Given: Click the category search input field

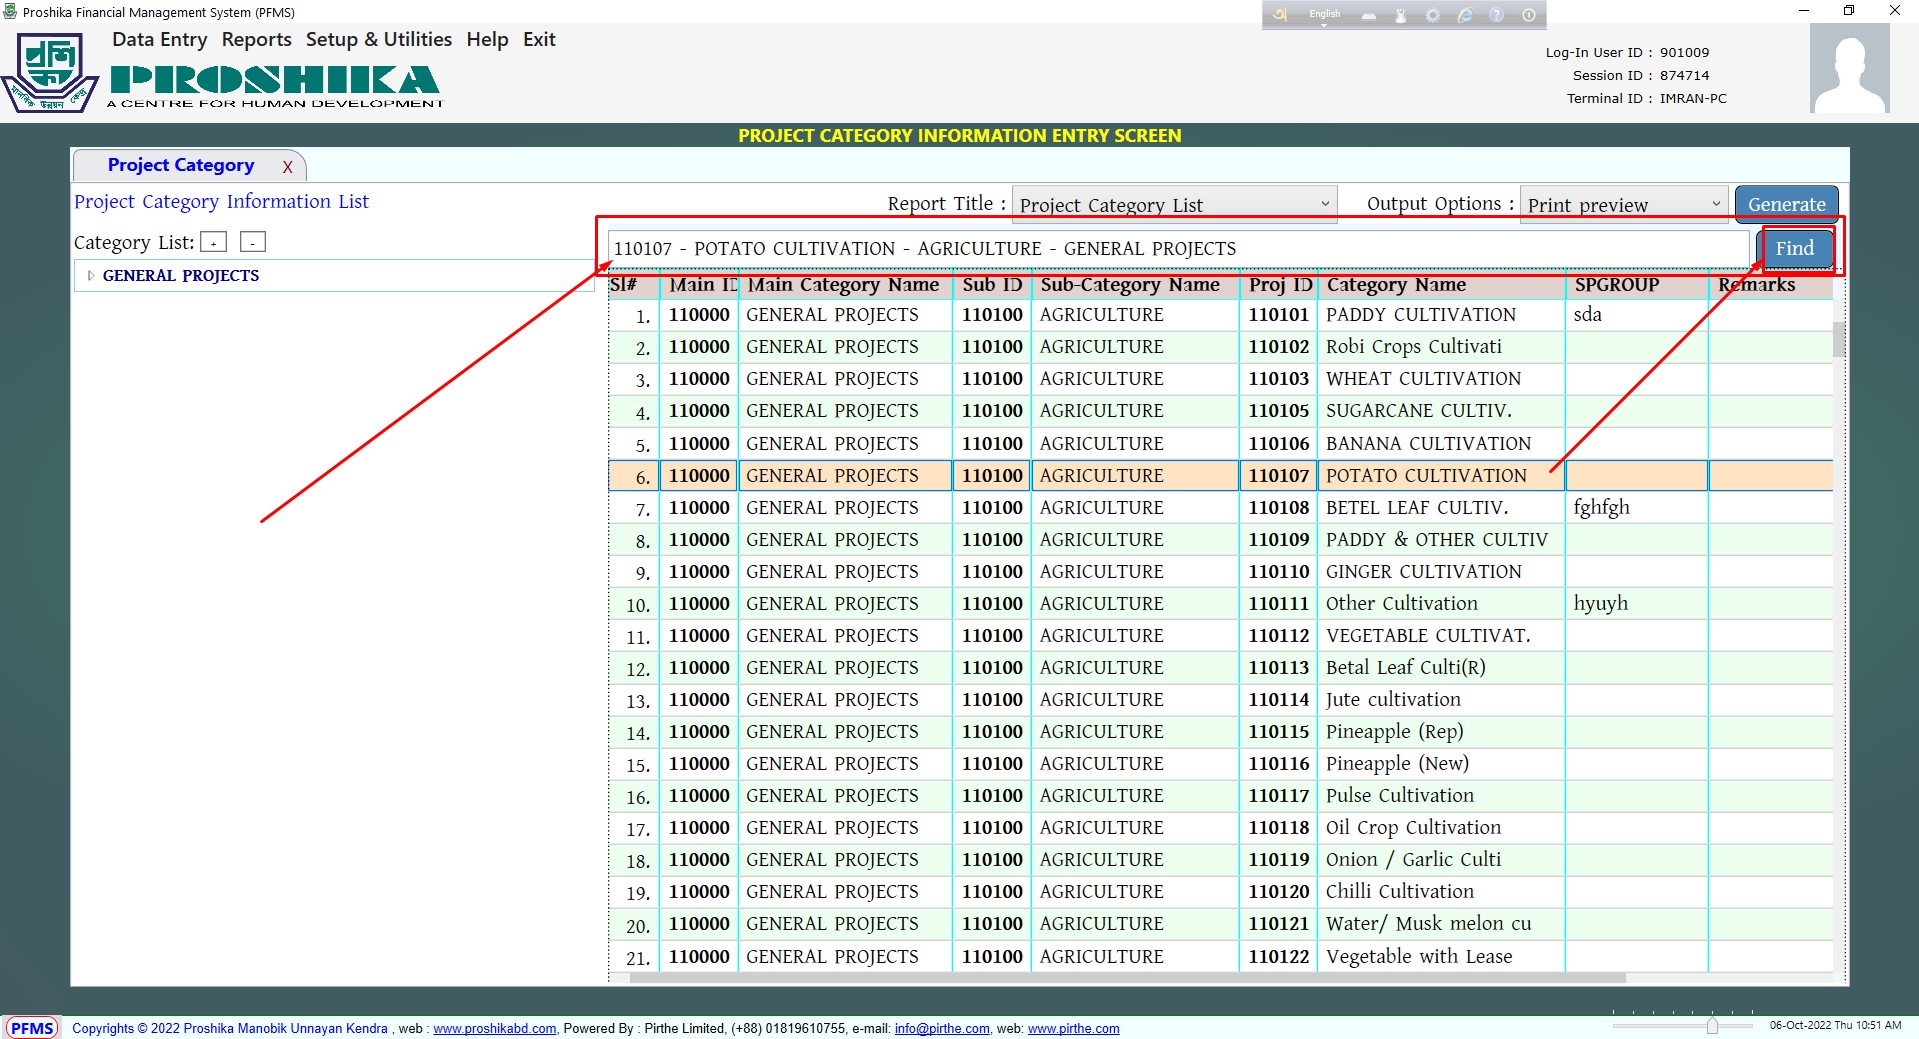Looking at the screenshot, I should pyautogui.click(x=1179, y=248).
